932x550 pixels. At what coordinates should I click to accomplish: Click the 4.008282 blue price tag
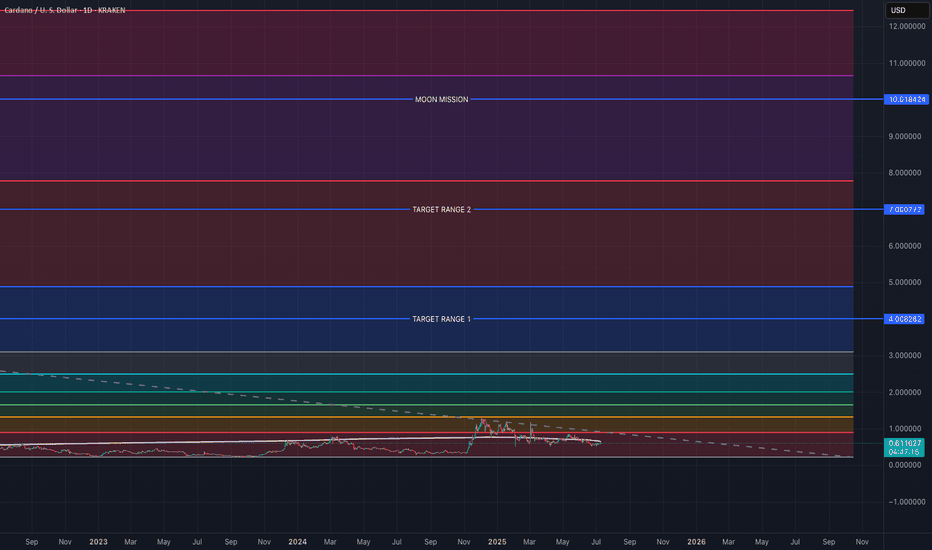(x=904, y=319)
